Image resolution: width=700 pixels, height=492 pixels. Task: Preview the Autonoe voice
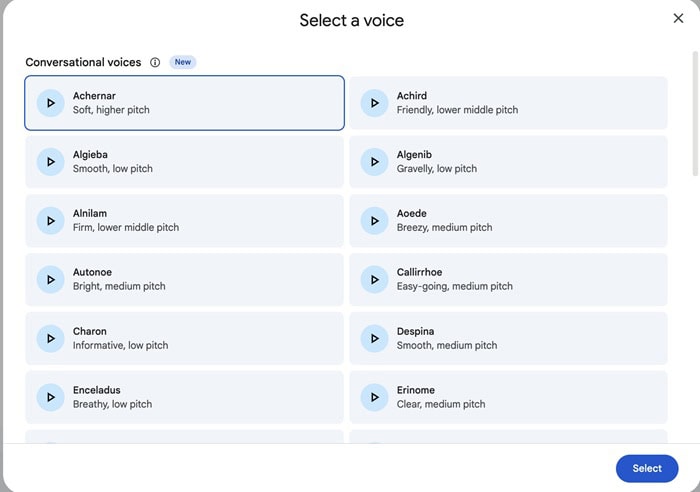(x=50, y=279)
